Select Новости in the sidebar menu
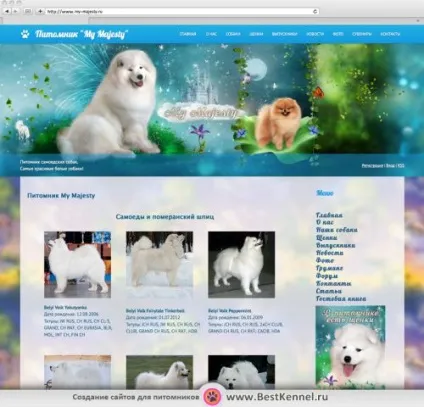 coord(330,253)
